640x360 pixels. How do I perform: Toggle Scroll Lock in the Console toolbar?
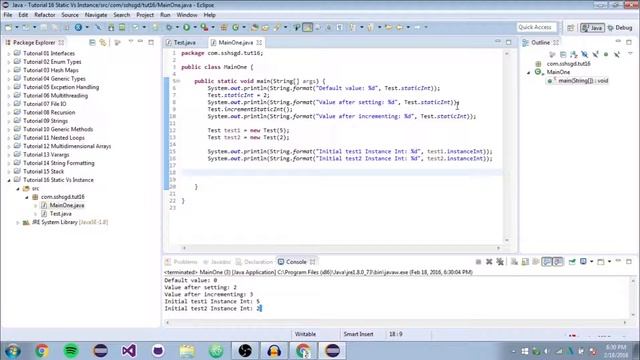(x=525, y=262)
